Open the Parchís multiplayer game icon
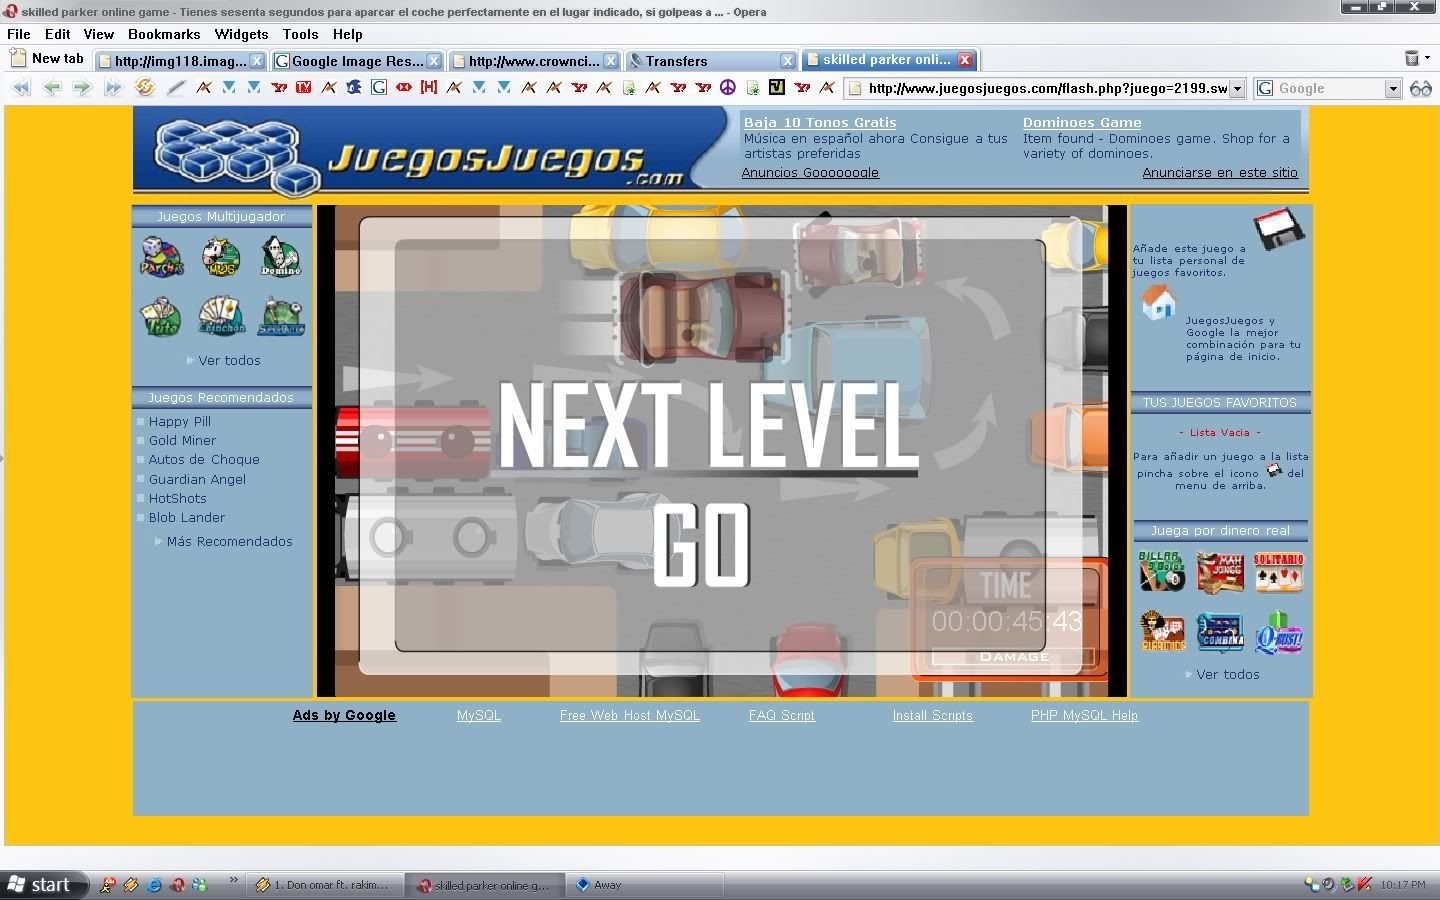The width and height of the screenshot is (1440, 900). point(161,257)
